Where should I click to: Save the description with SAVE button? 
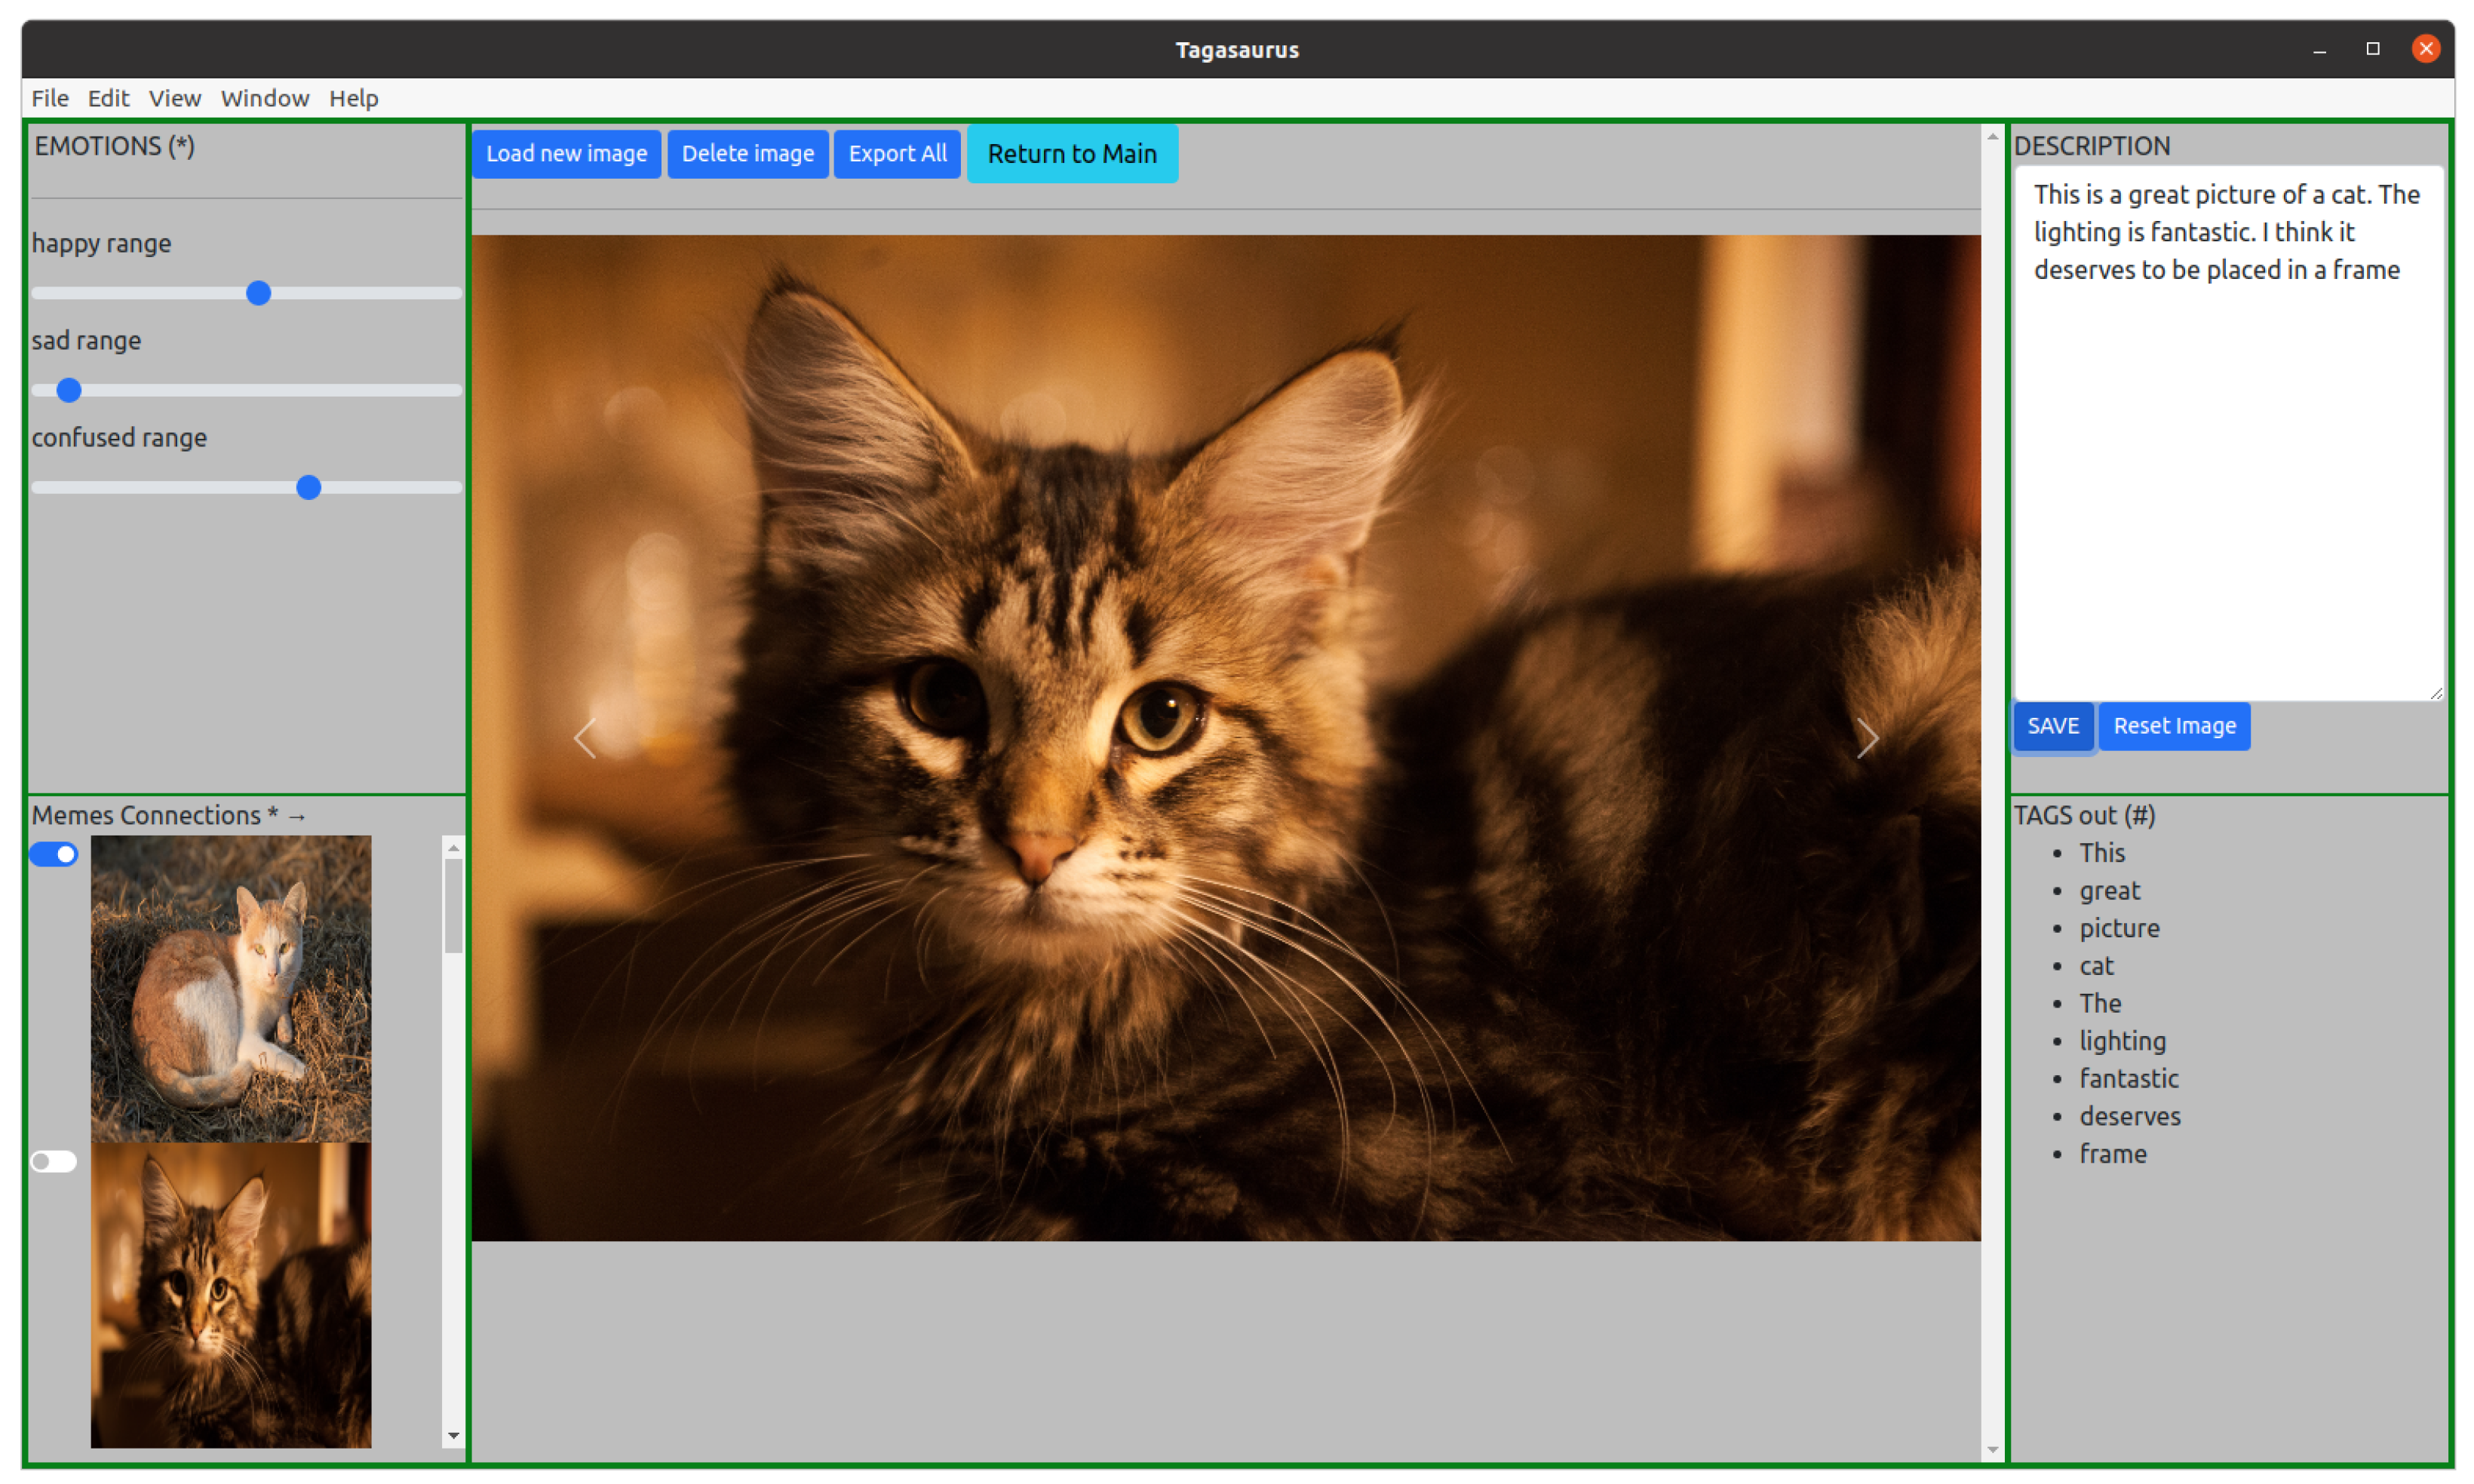click(2052, 726)
